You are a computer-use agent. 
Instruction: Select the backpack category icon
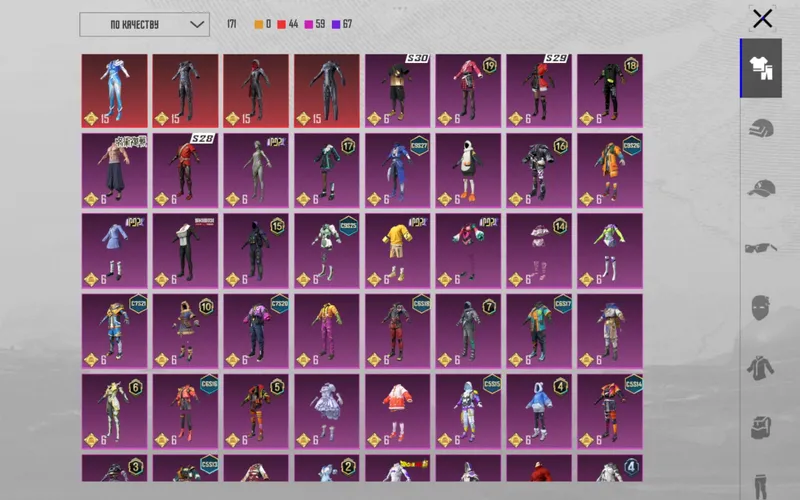click(761, 428)
